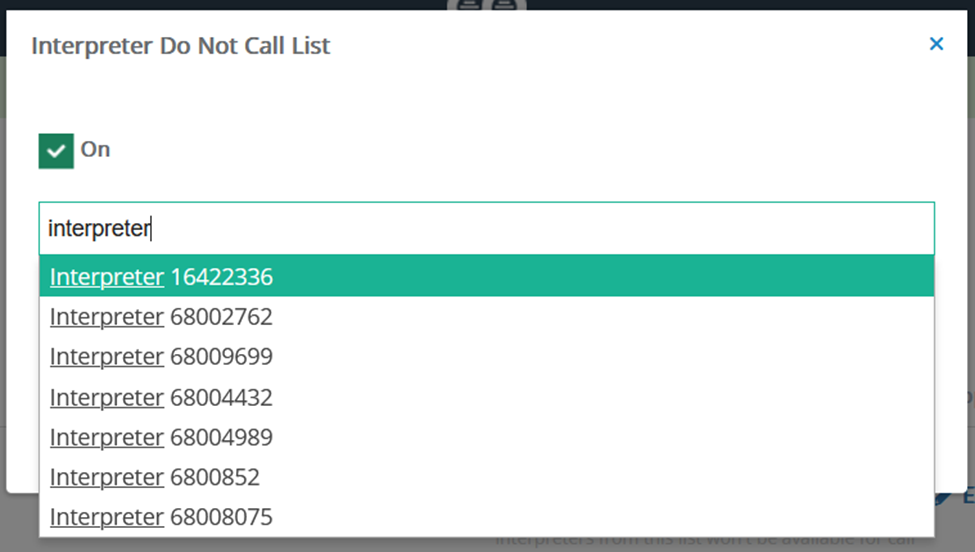Click the underlined Interpreter word in 68004432 row
The width and height of the screenshot is (975, 552).
[107, 397]
